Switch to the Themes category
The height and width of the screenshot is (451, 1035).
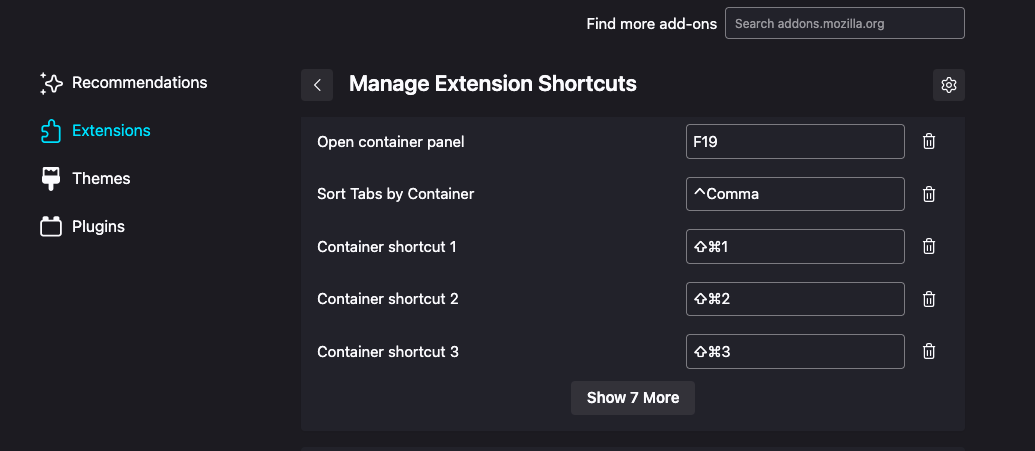click(101, 178)
